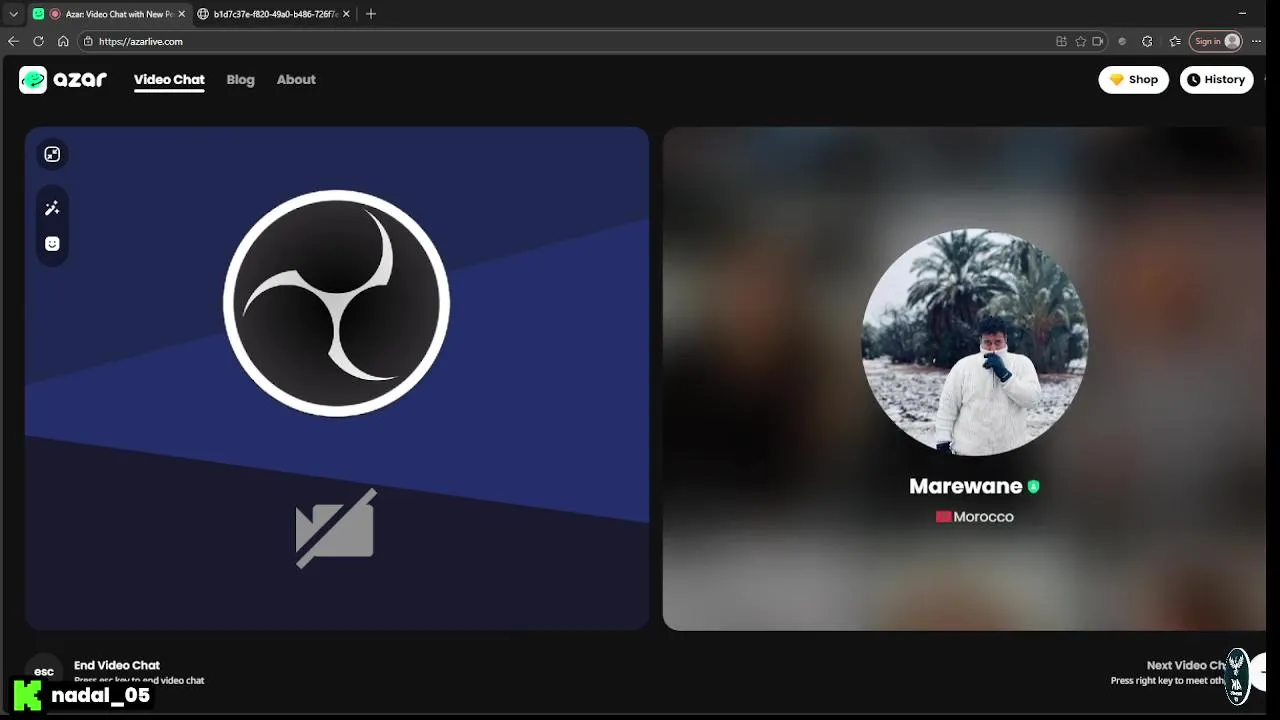The width and height of the screenshot is (1280, 720).
Task: Click the OBS logo in own video panel
Action: (336, 303)
